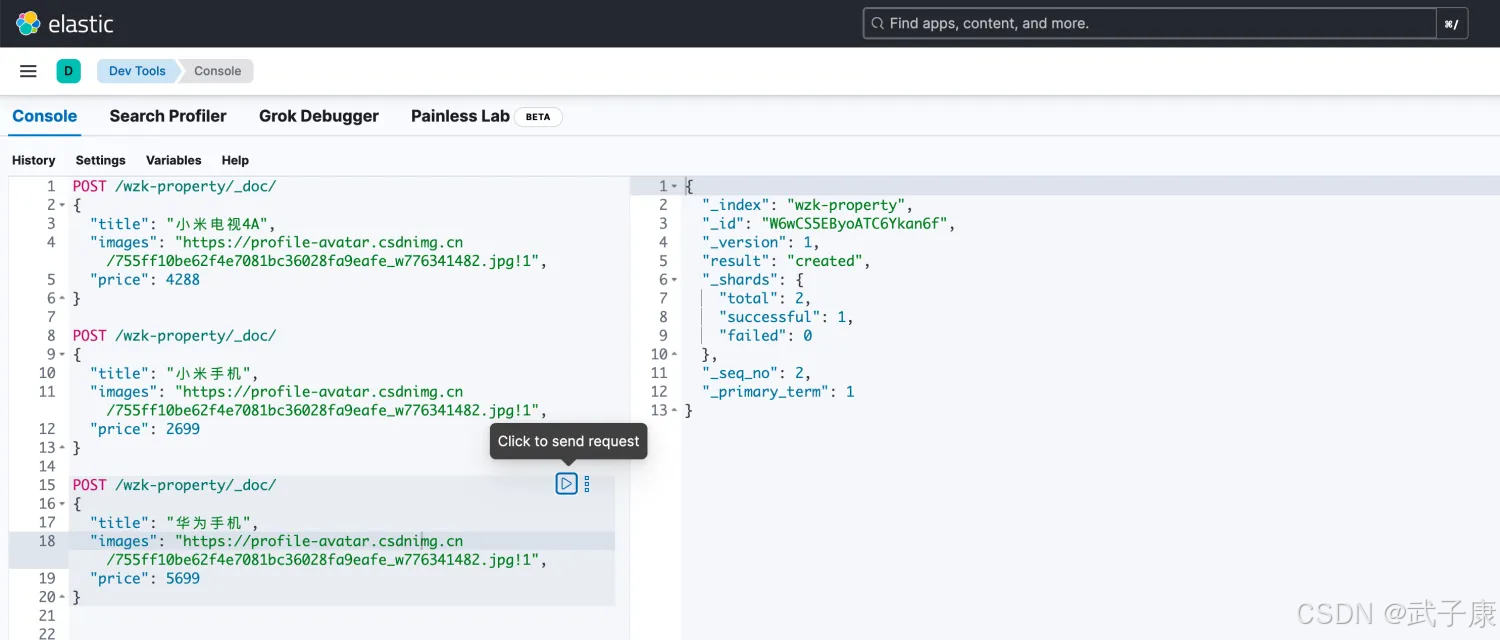Collapse the request body at line 16
This screenshot has height=640, width=1500.
(63, 504)
